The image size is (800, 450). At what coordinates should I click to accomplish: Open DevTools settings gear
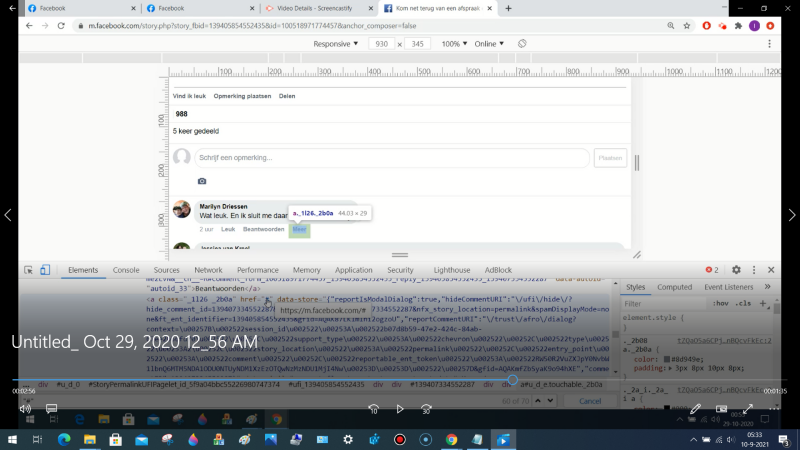[736, 270]
